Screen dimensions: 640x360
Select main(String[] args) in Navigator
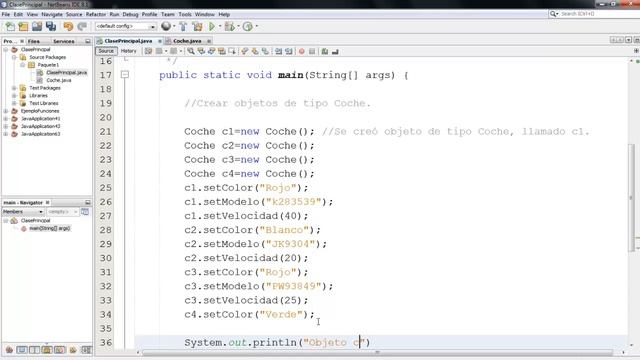point(49,229)
